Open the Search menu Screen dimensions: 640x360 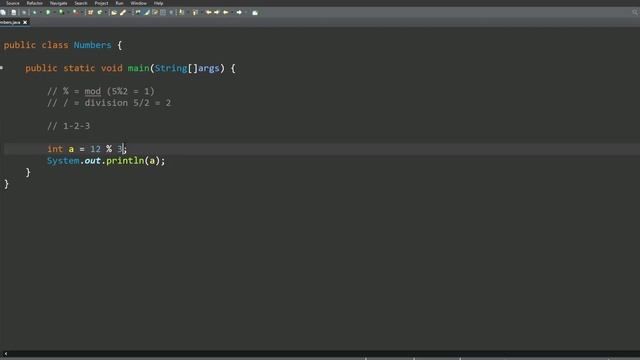tap(81, 3)
